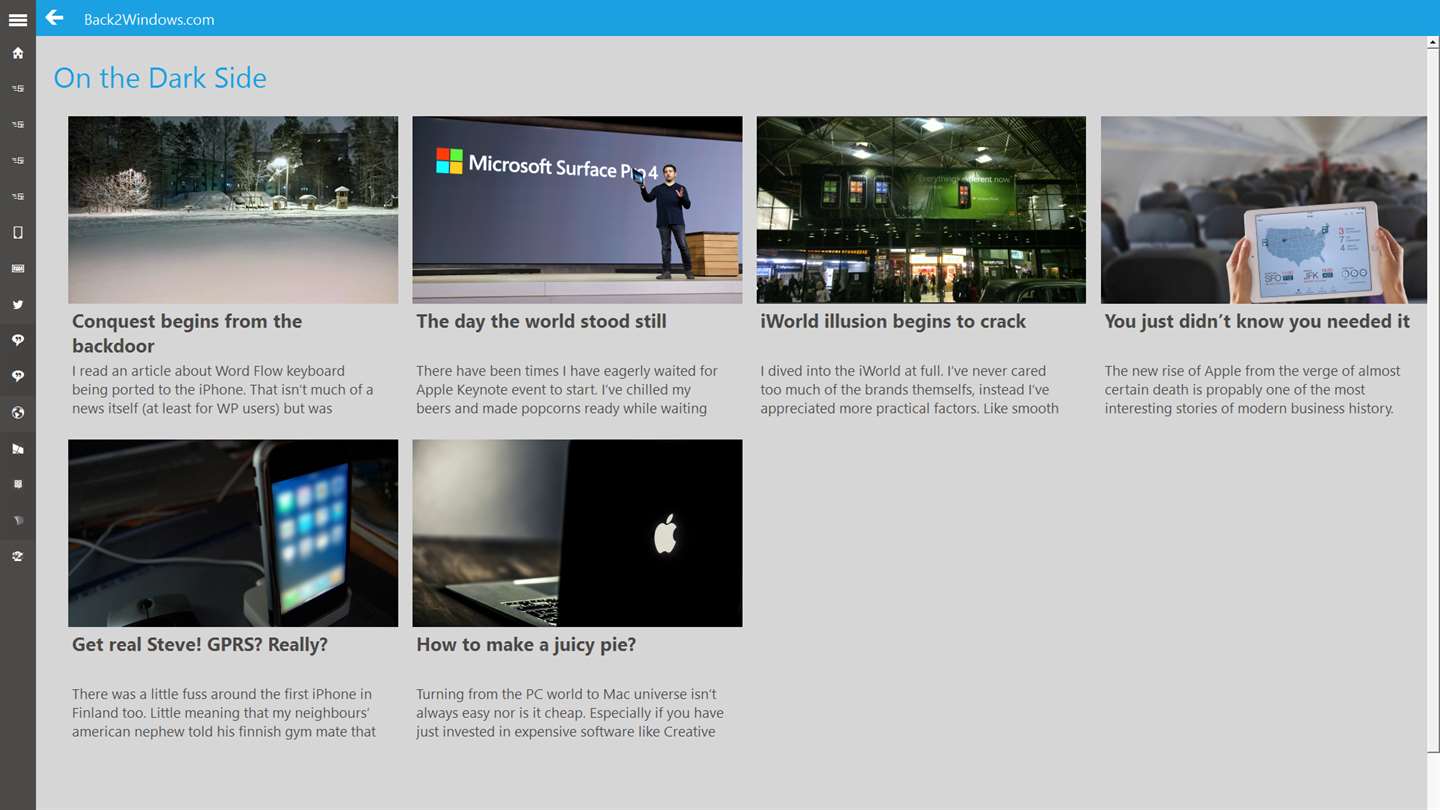Open the Home section in sidebar

click(x=18, y=53)
